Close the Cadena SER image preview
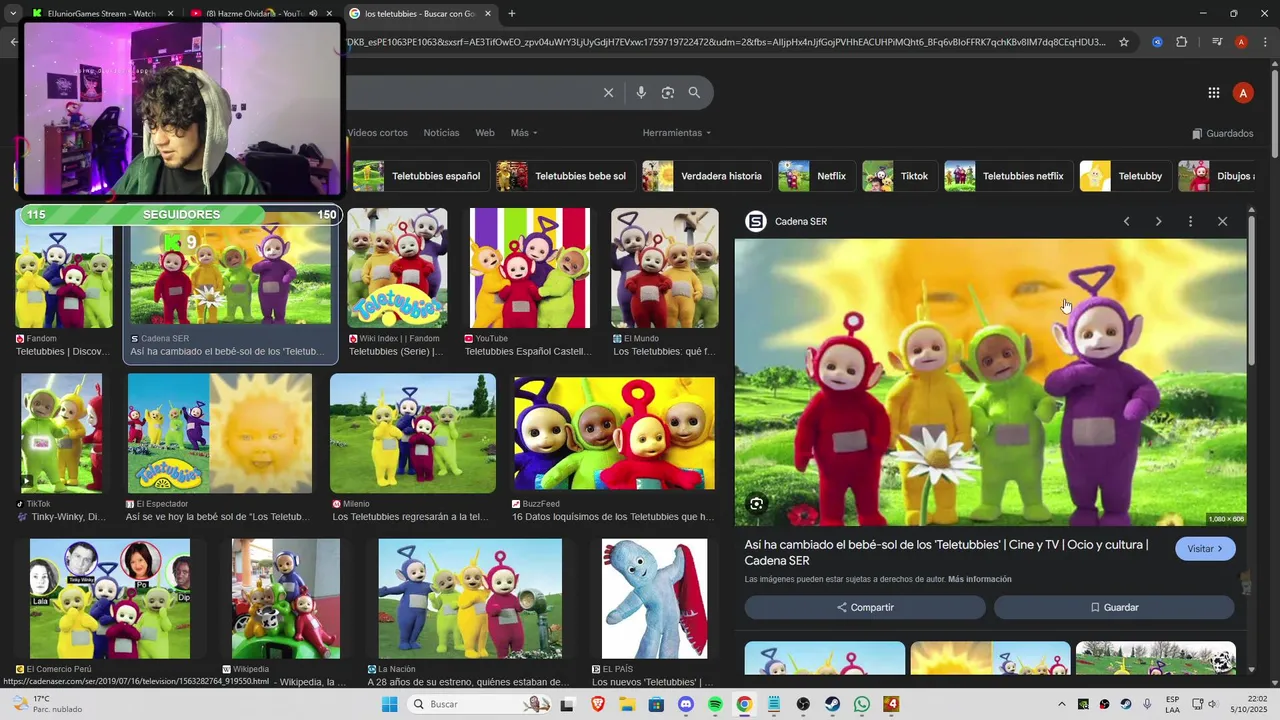This screenshot has width=1280, height=720. (1222, 221)
